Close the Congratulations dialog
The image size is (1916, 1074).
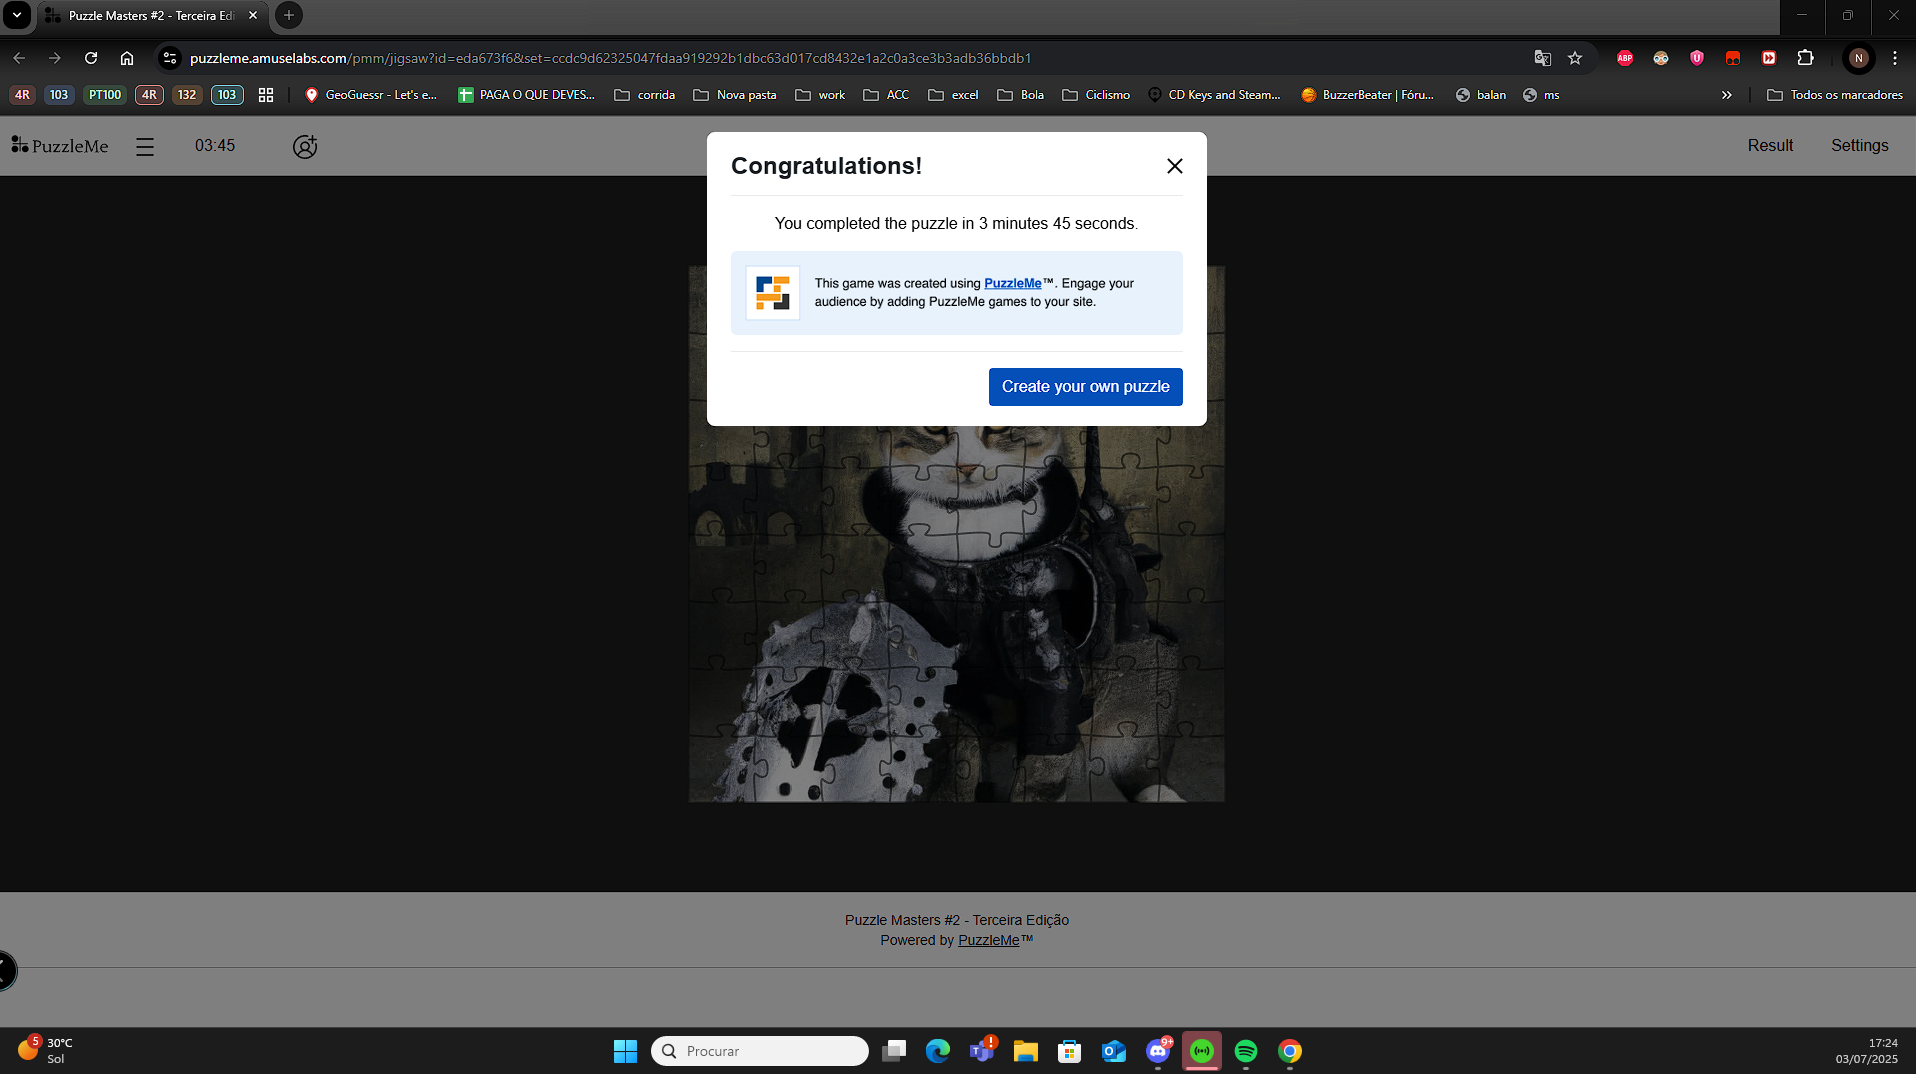click(x=1175, y=166)
